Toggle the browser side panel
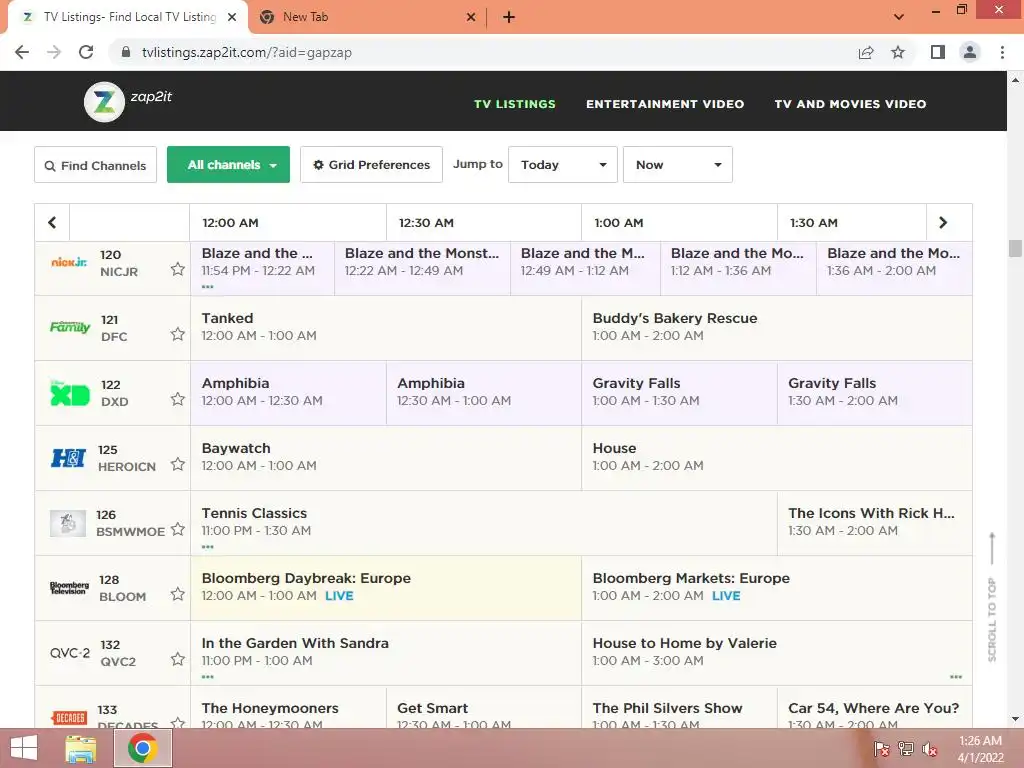Screen dimensions: 1024x768 [938, 52]
